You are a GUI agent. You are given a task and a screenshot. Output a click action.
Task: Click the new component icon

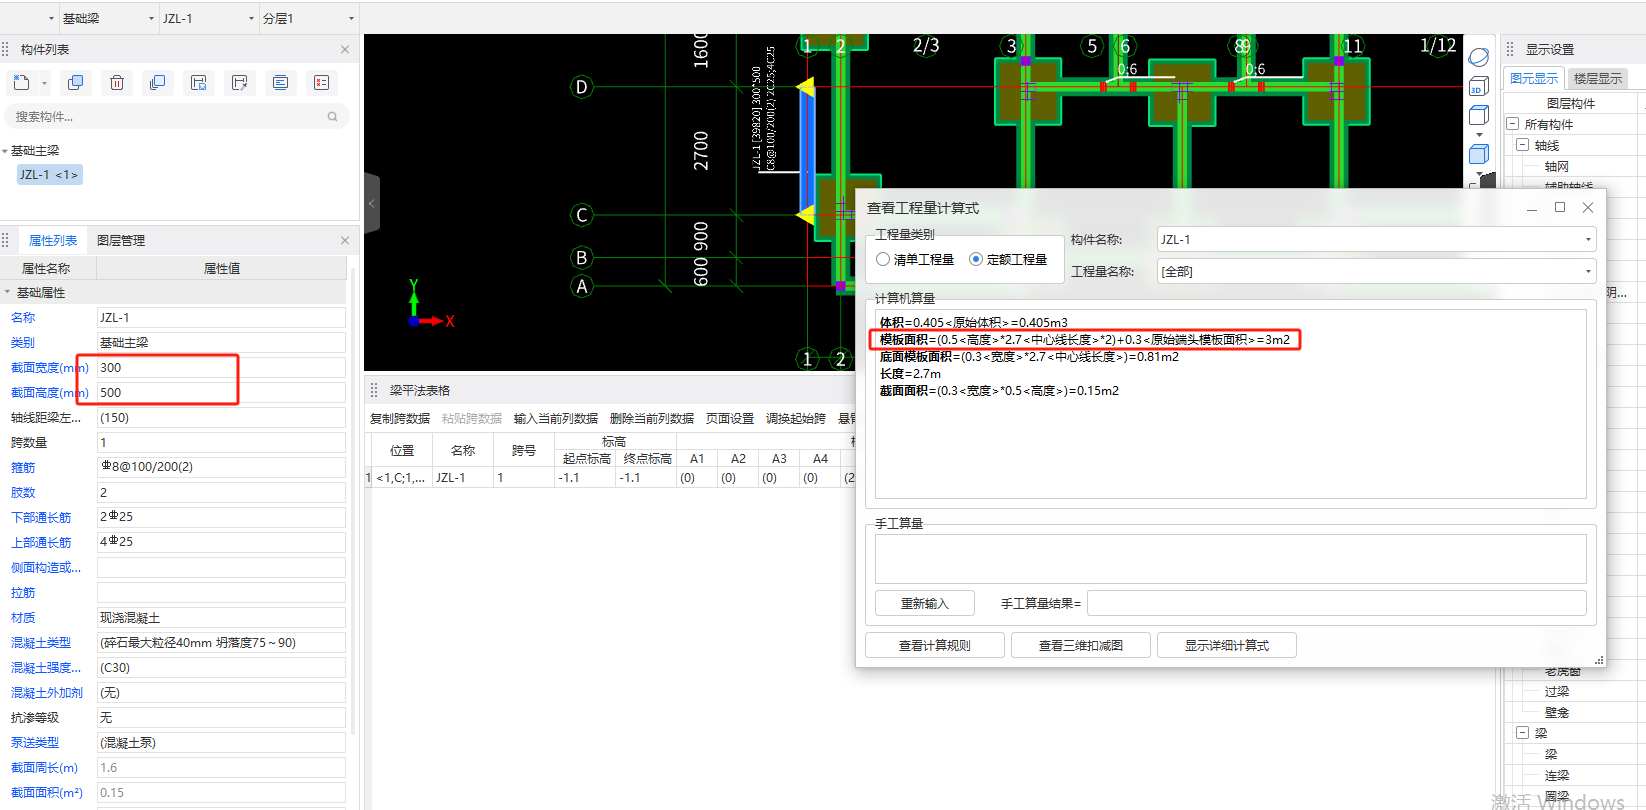click(x=22, y=83)
